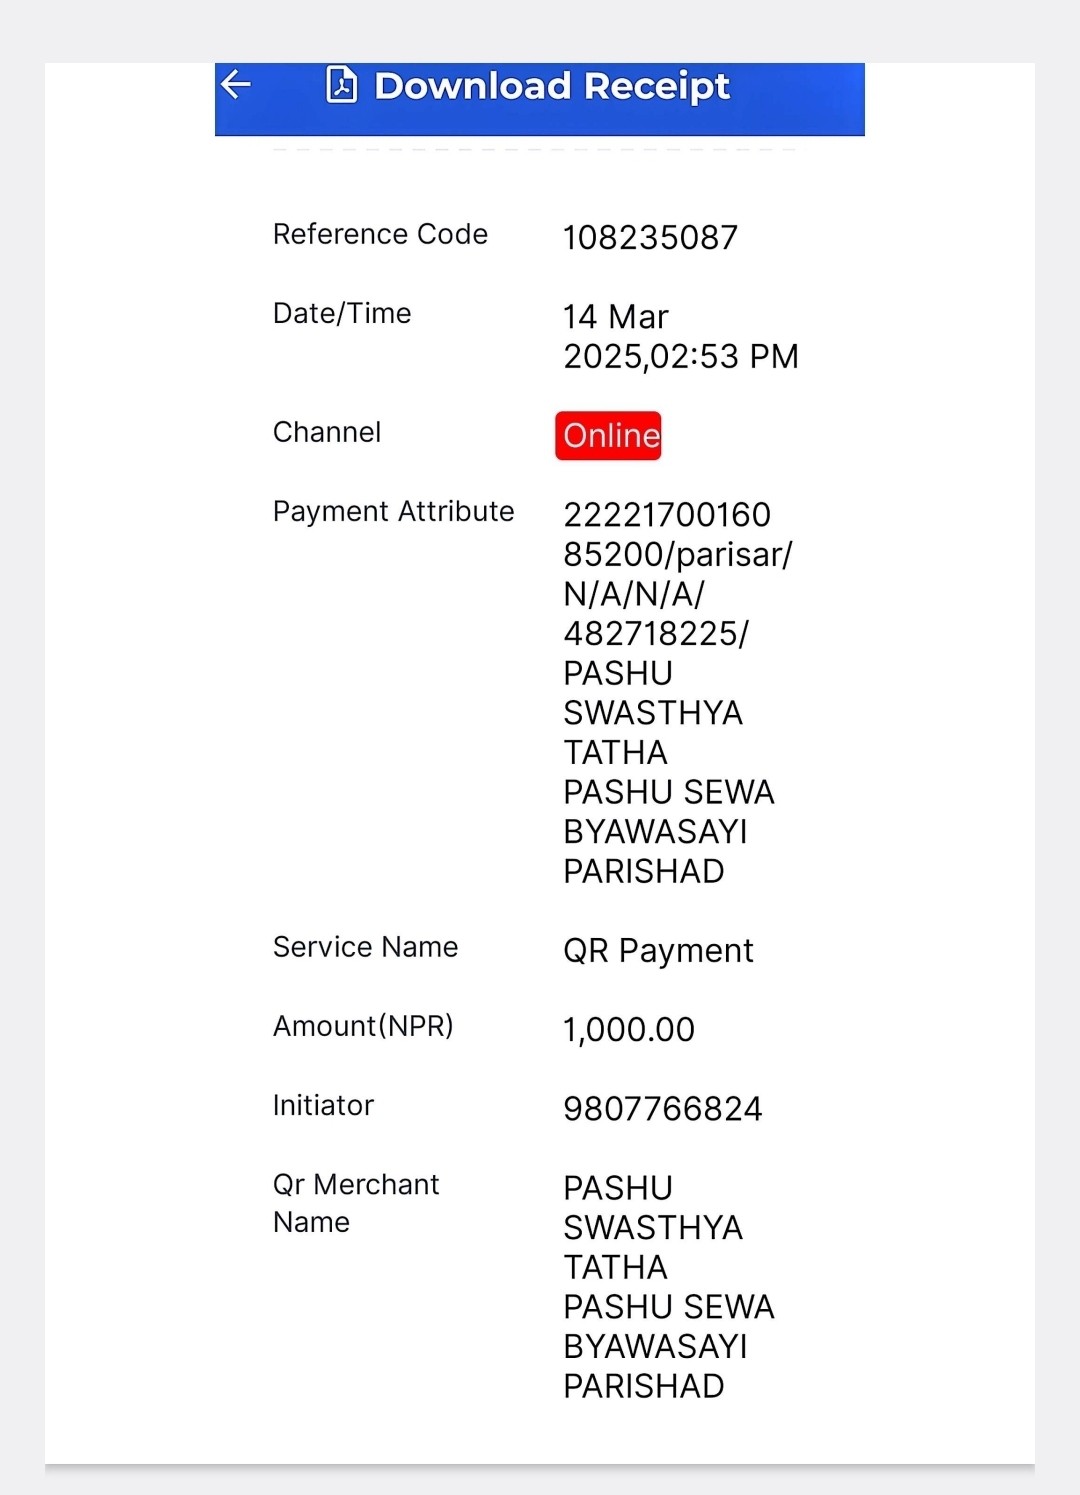Select payment attribute number 22221700160
The image size is (1080, 1495).
[x=667, y=515]
